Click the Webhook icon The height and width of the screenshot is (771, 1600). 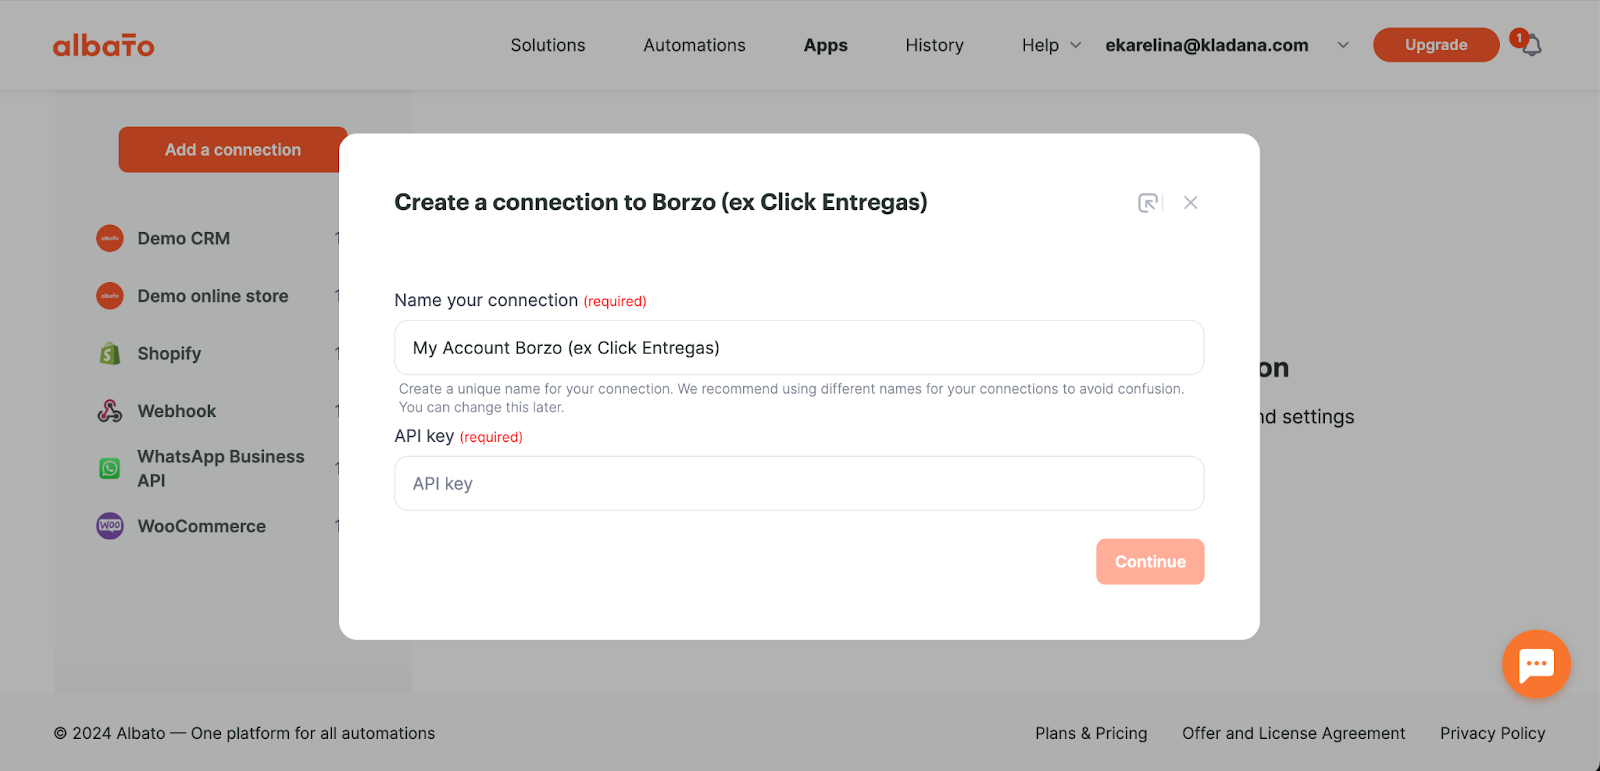(110, 411)
